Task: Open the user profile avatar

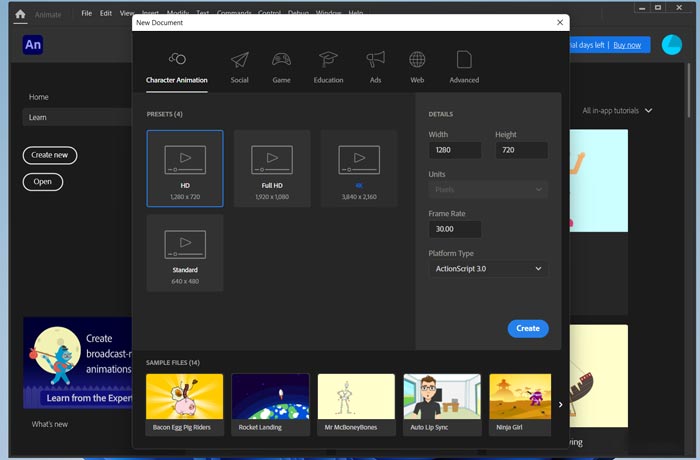Action: click(671, 45)
